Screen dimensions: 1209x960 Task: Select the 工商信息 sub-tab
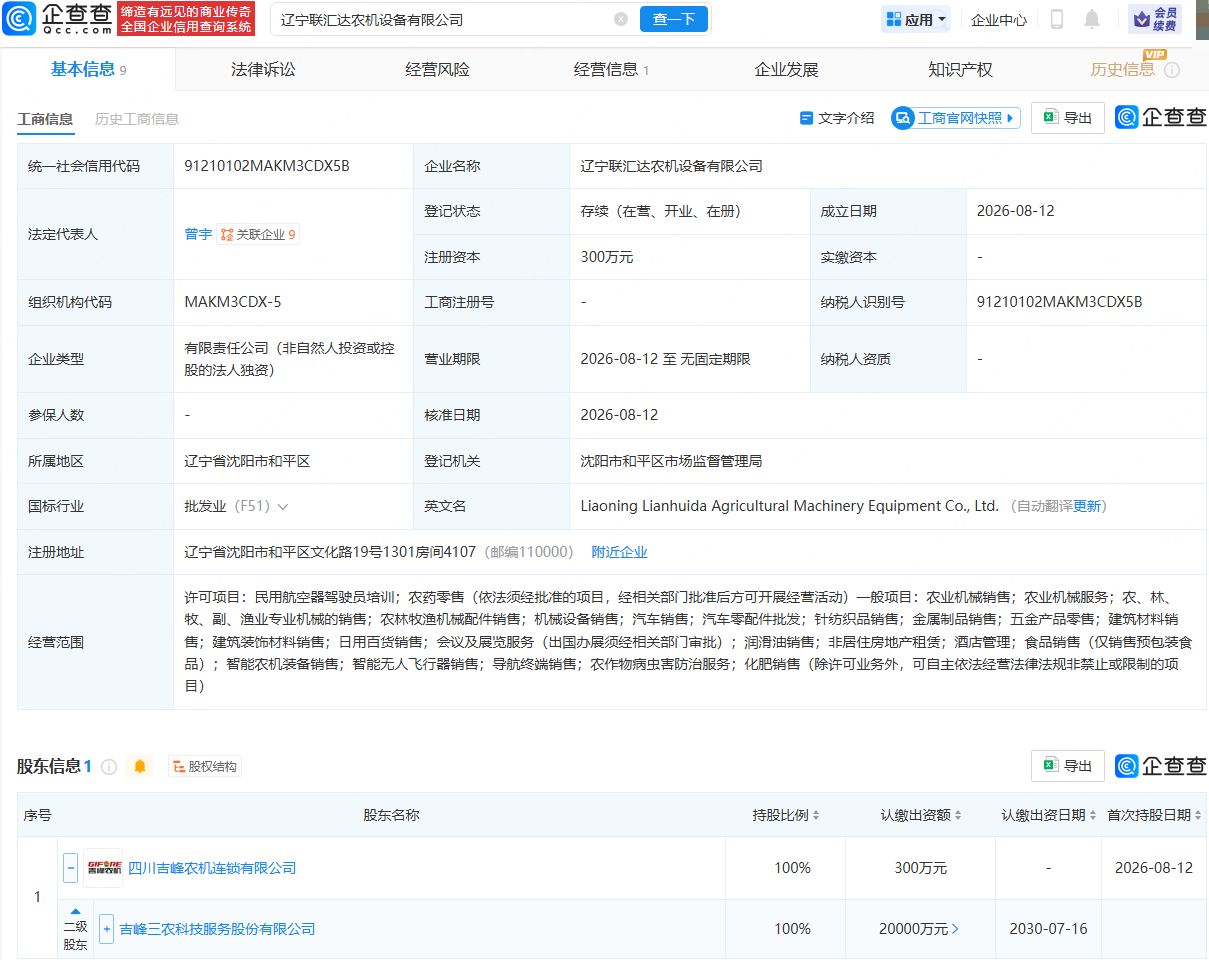tap(45, 119)
